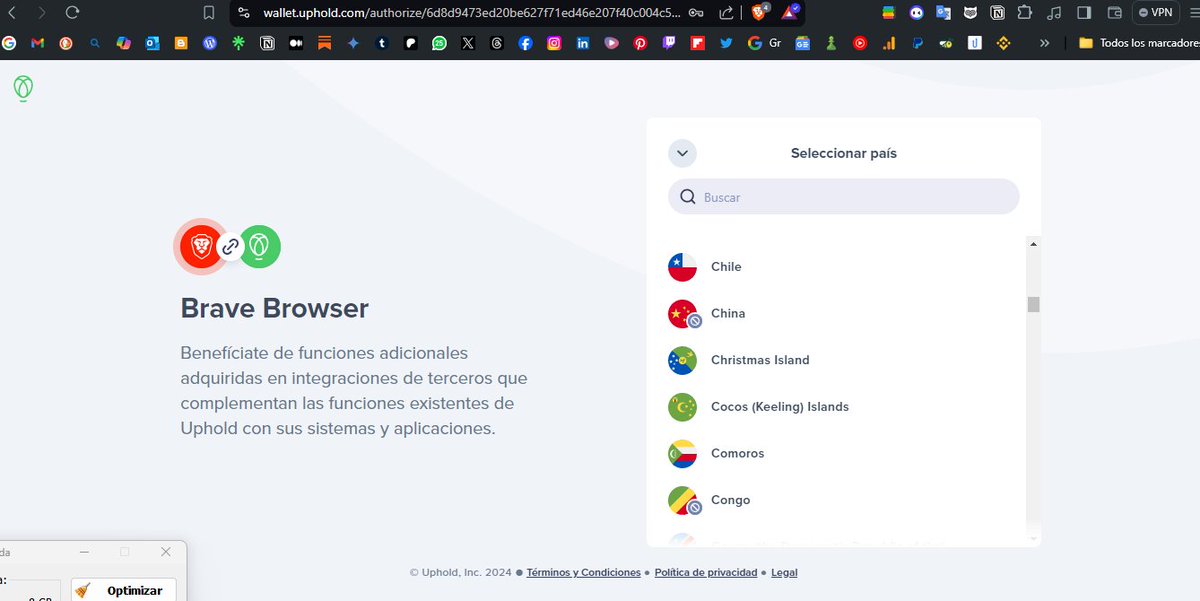Viewport: 1200px width, 601px height.
Task: Open the Twitter bird bookmark
Action: click(x=726, y=44)
